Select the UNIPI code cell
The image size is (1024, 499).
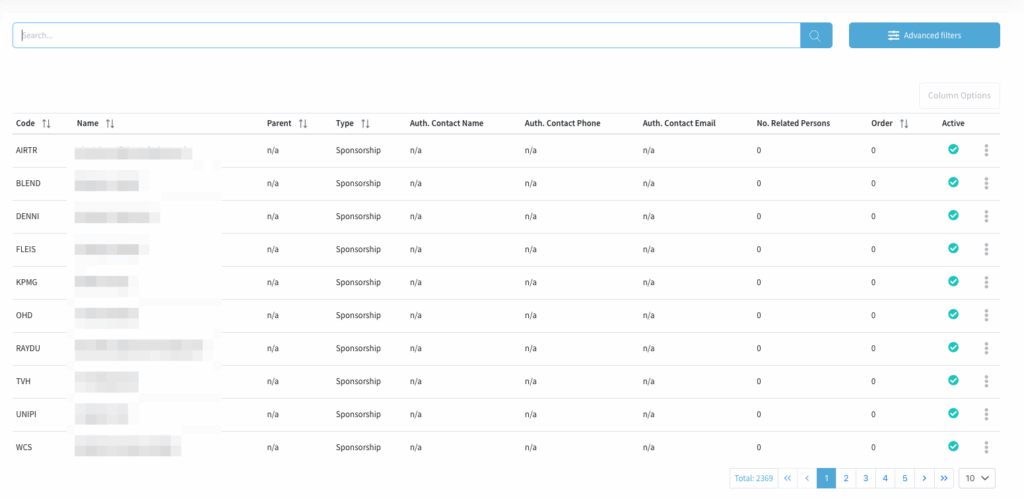click(x=27, y=415)
